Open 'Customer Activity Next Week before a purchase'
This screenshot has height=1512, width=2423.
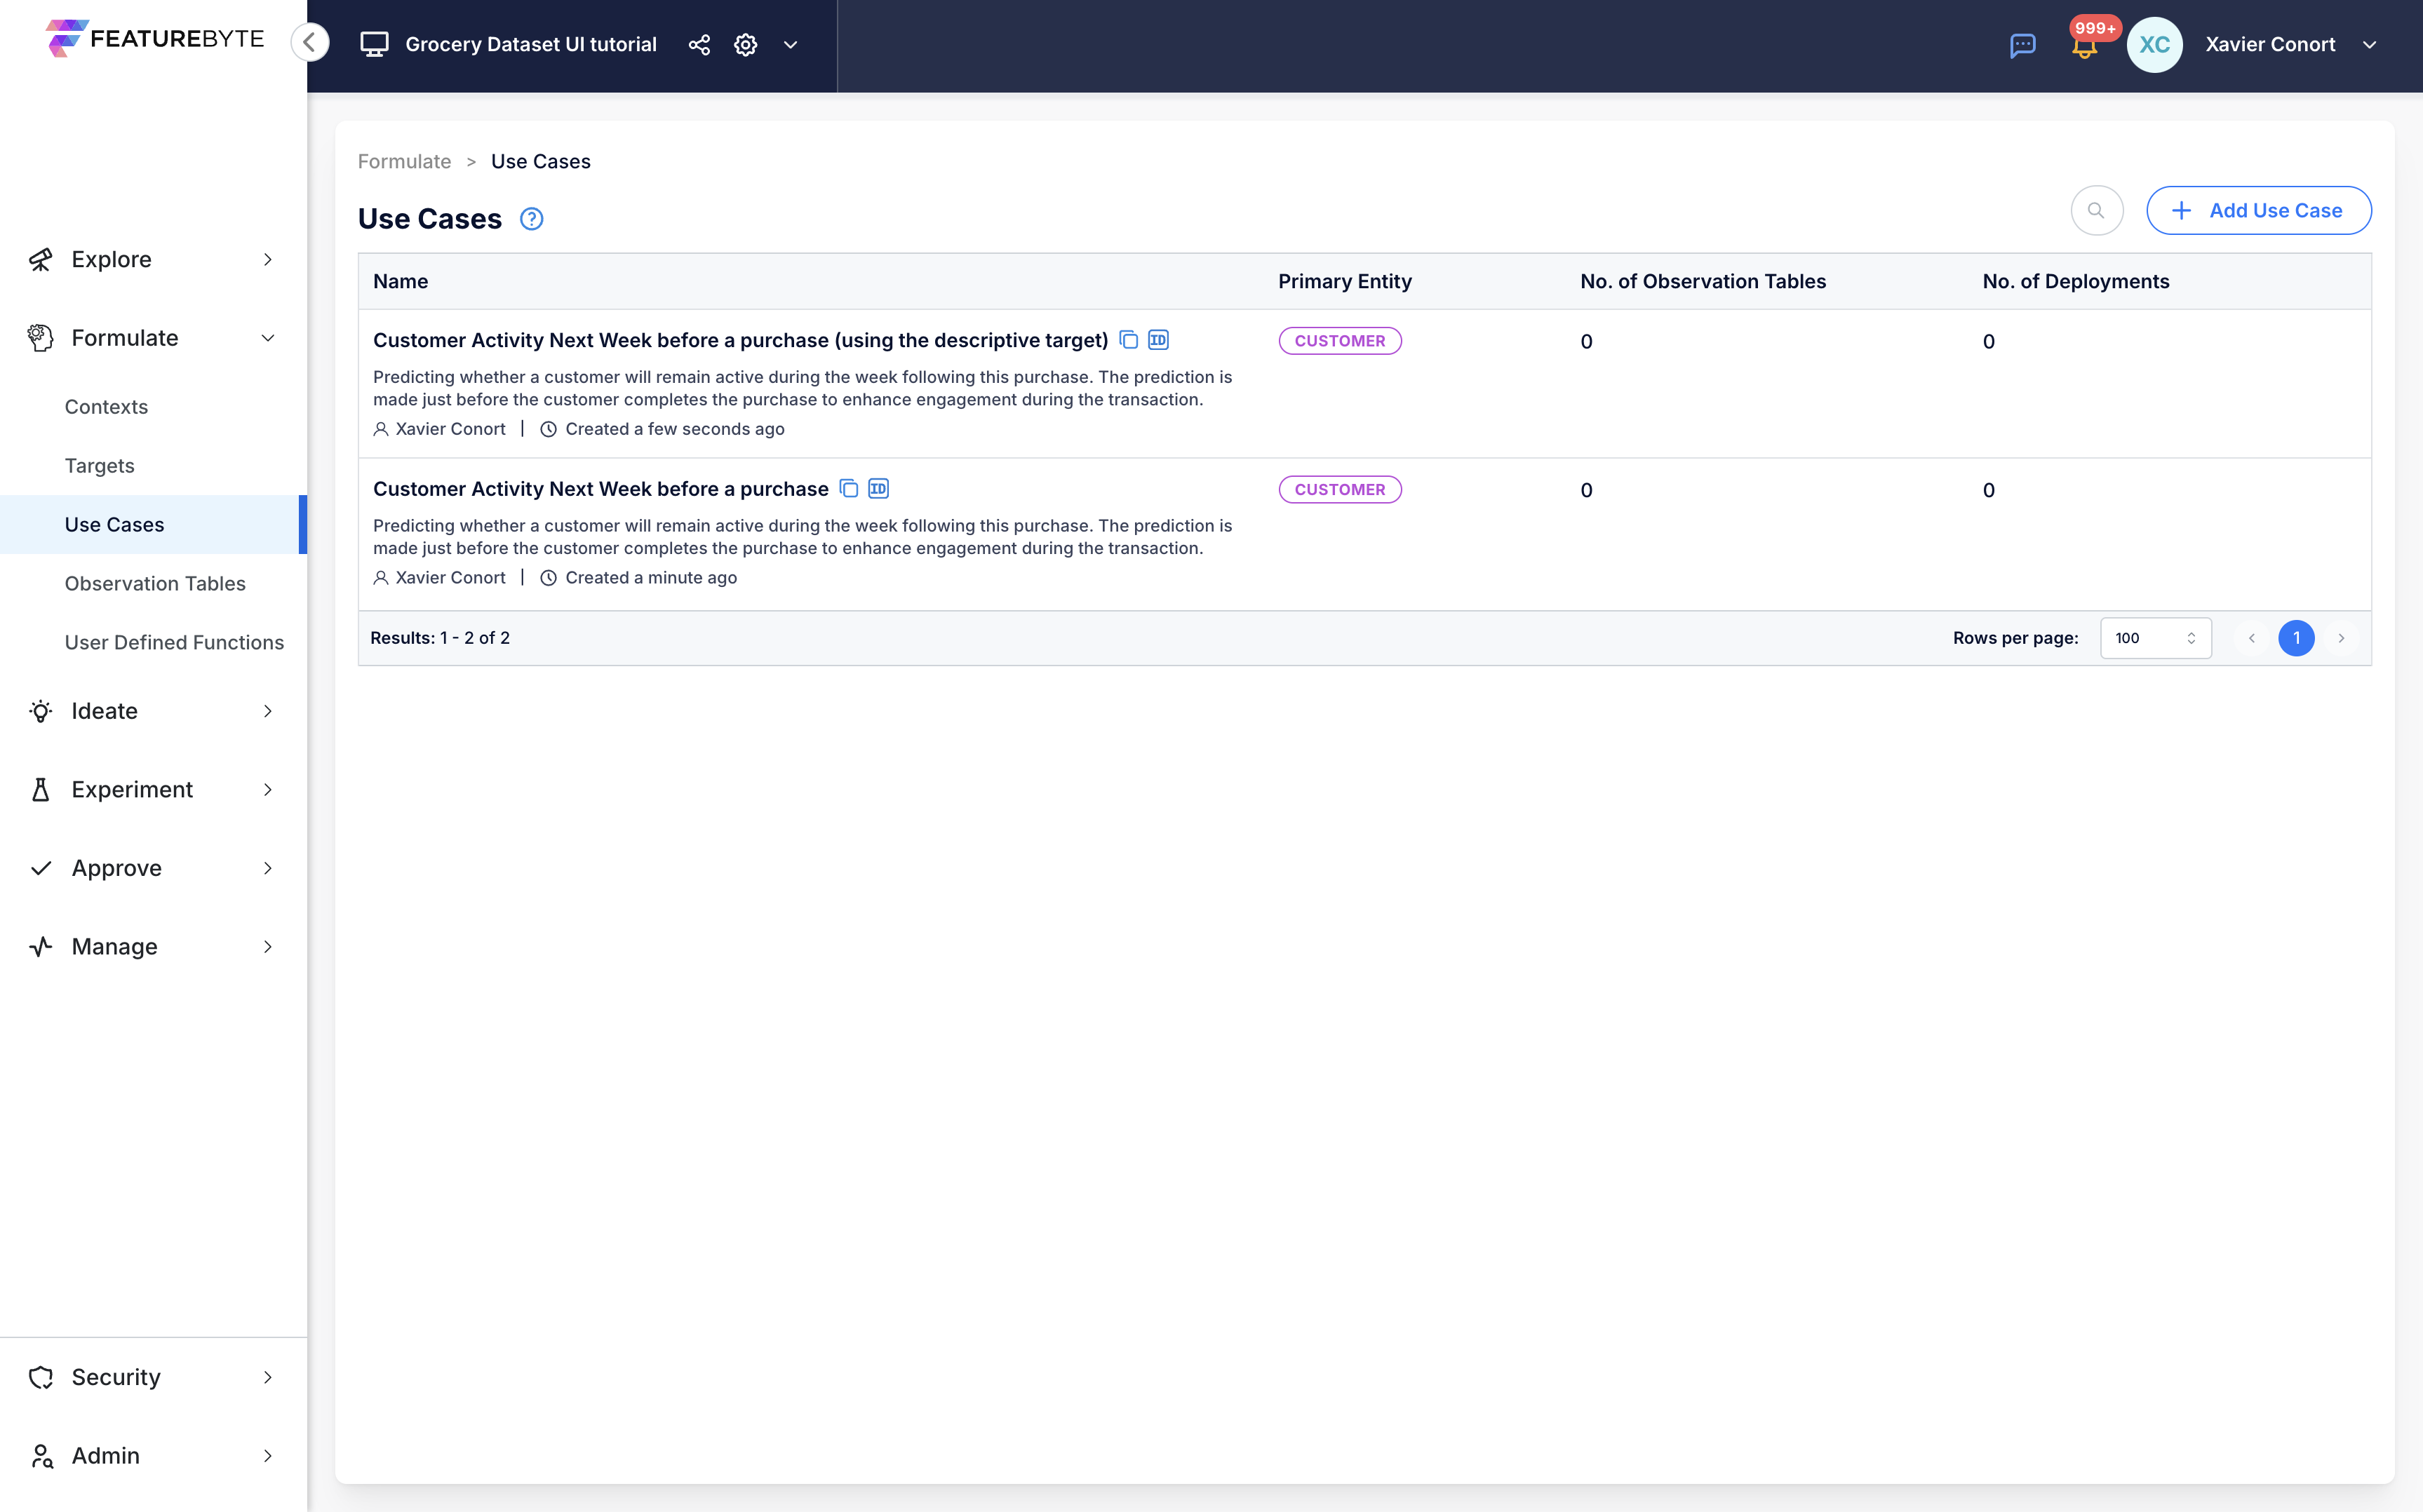tap(600, 489)
